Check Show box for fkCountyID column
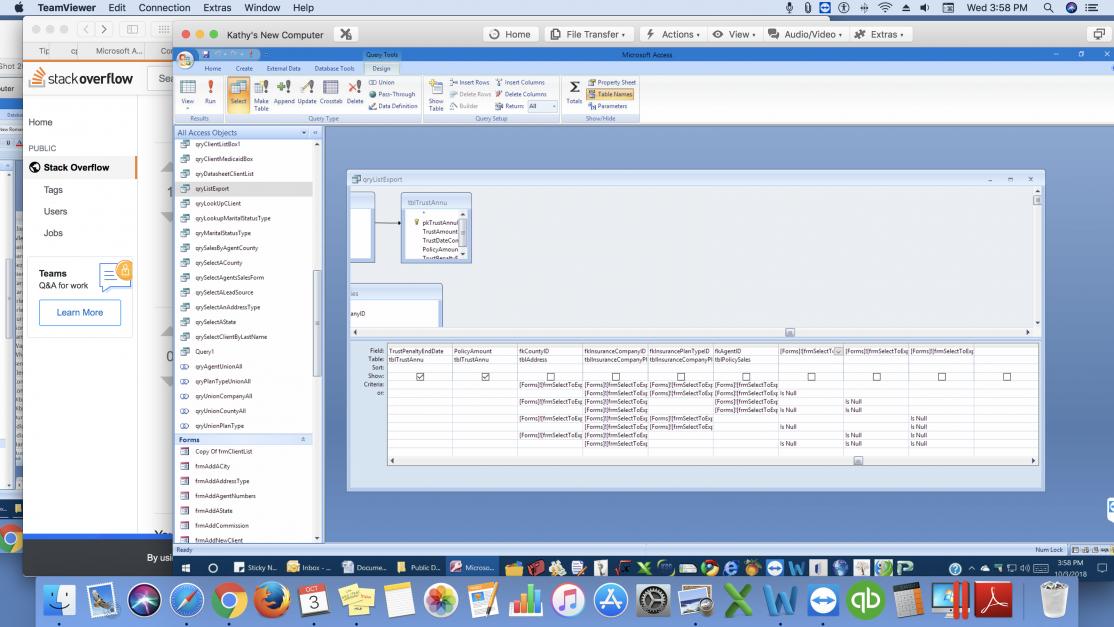1114x627 pixels. (x=551, y=376)
